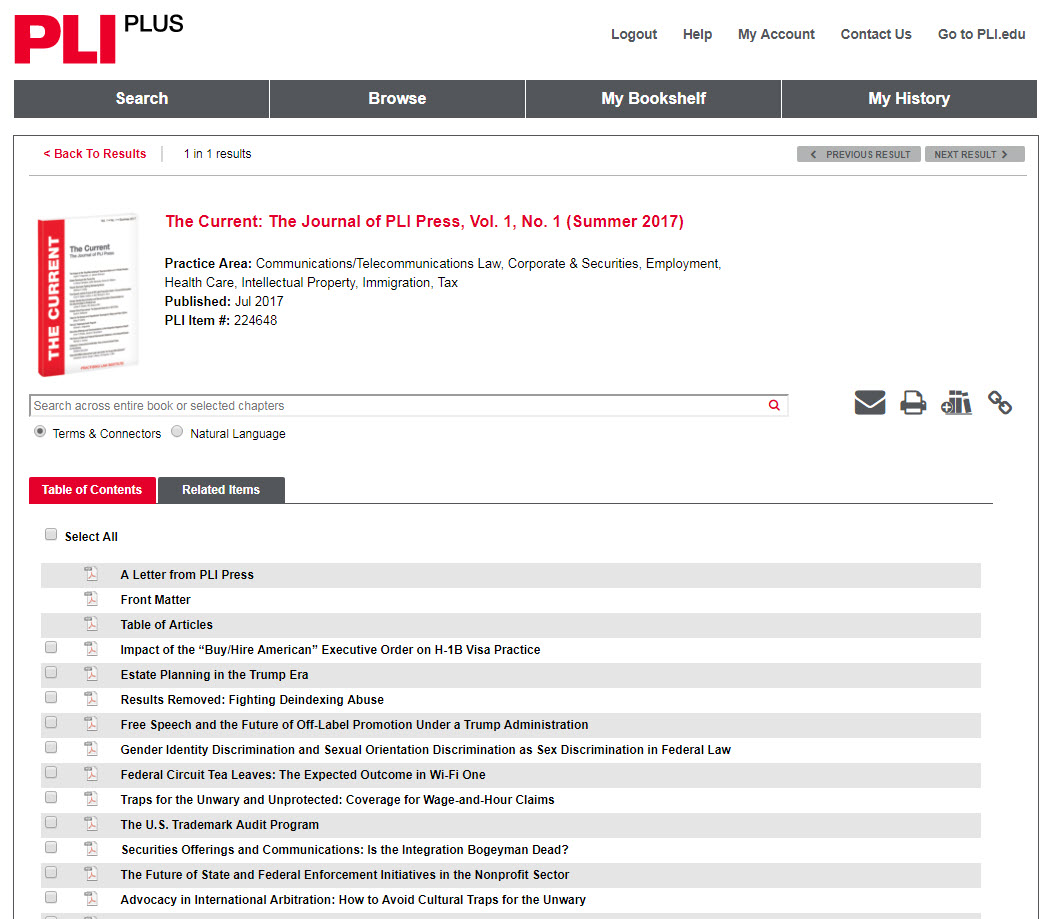Open PDF icon for Advocacy in International Arbitration
The image size is (1059, 919).
coord(91,899)
